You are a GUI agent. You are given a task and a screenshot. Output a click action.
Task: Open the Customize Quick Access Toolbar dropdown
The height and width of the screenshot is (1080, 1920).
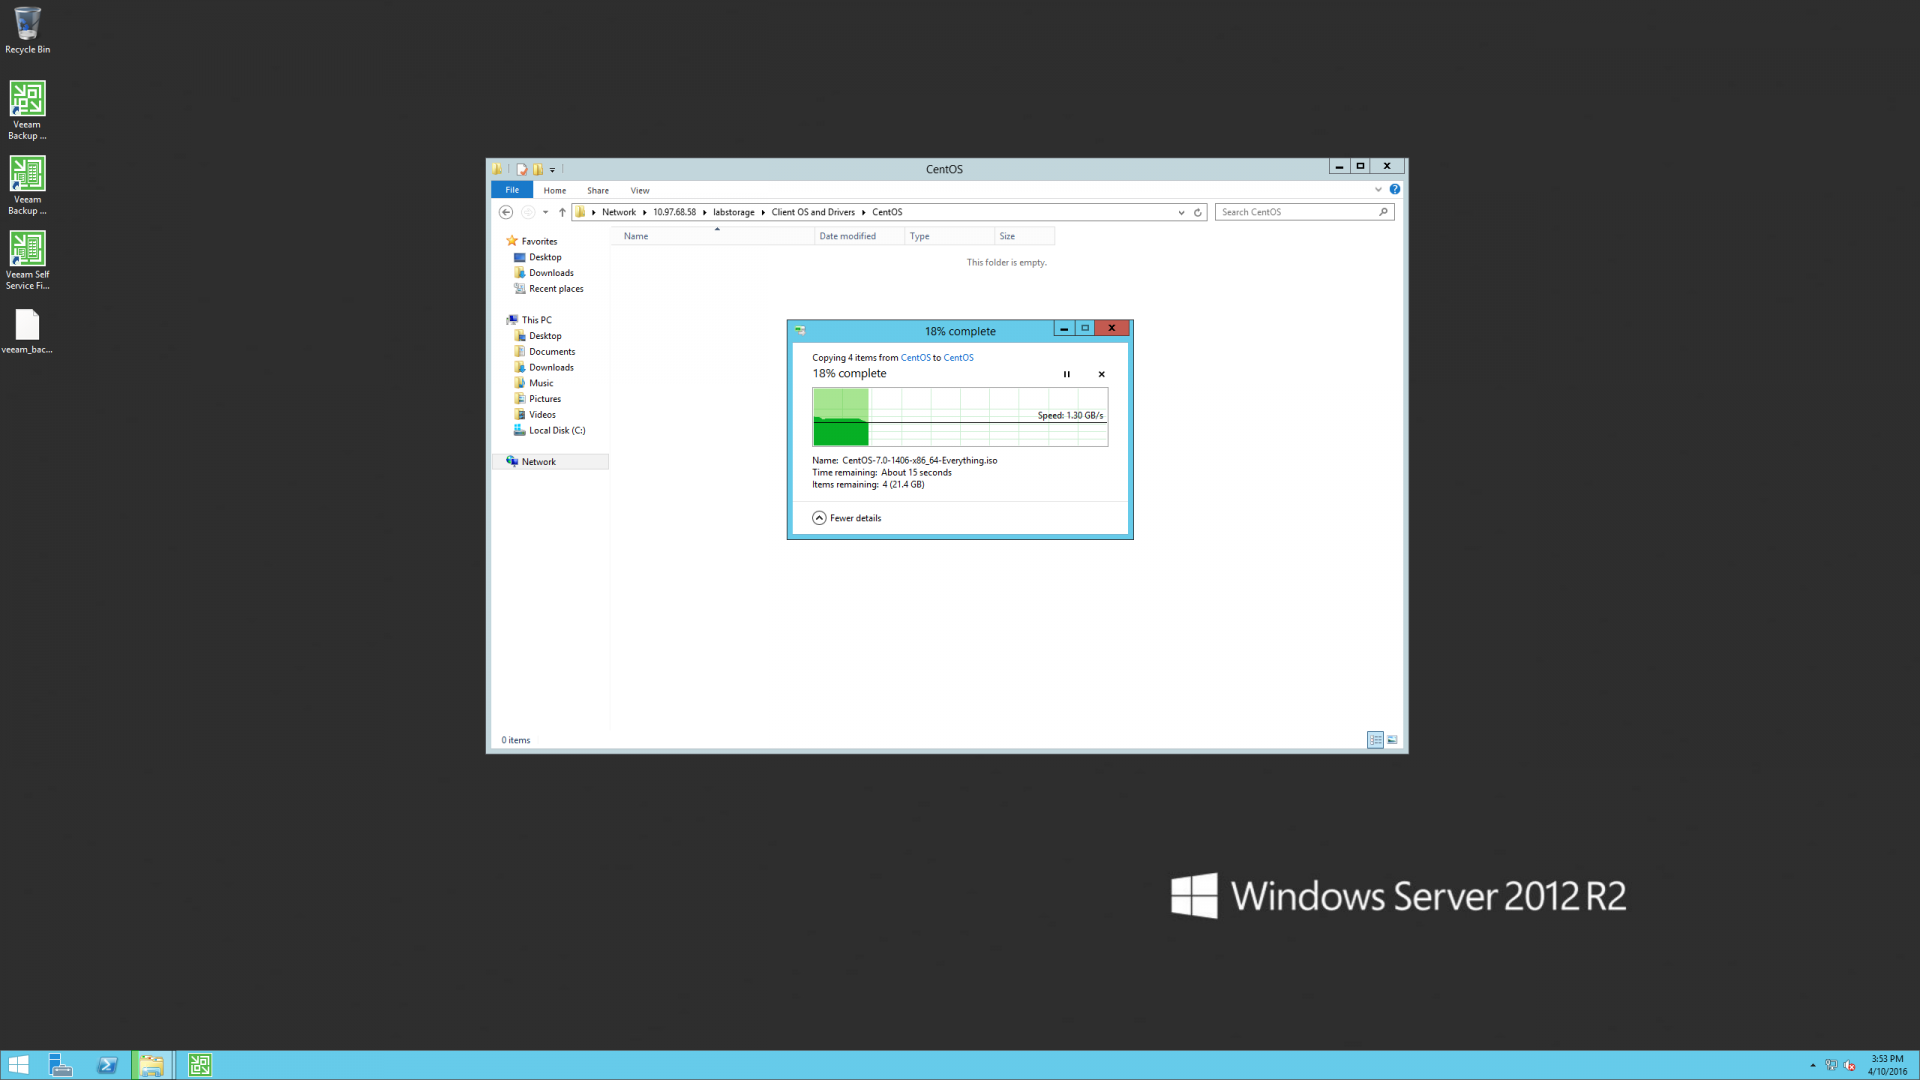[x=552, y=170]
